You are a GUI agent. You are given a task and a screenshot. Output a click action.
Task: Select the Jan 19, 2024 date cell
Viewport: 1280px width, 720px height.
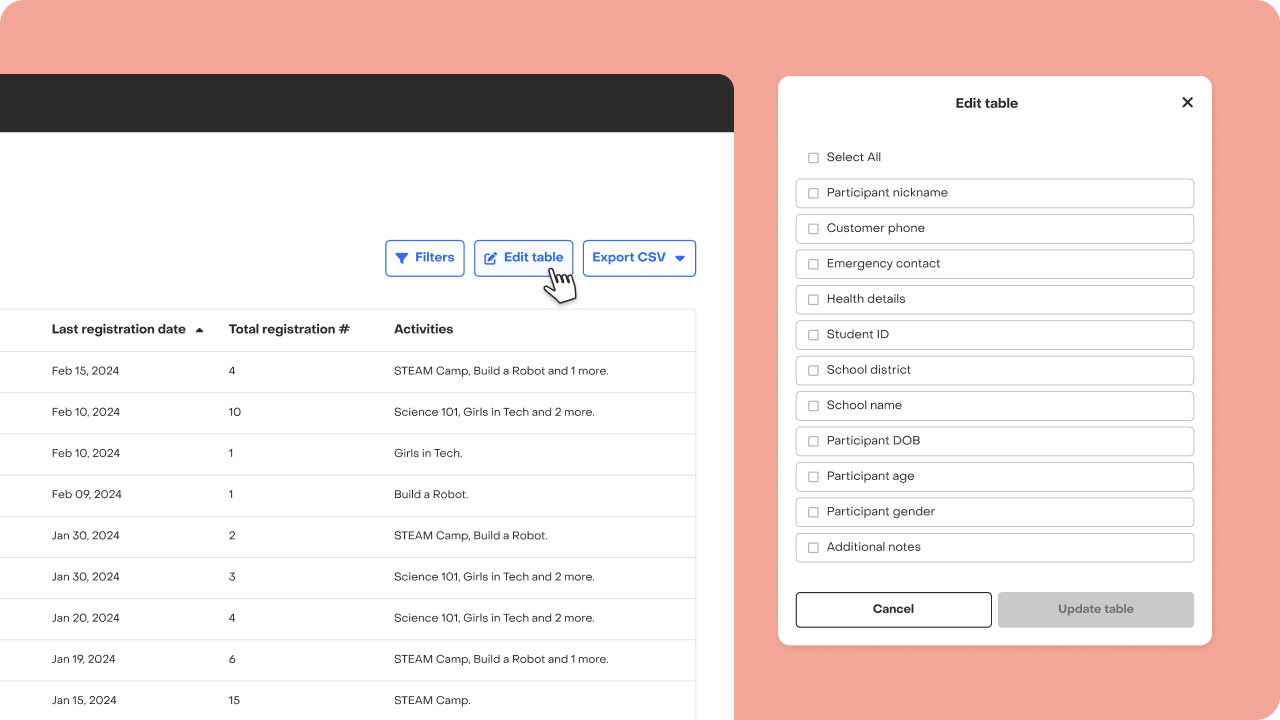point(84,659)
